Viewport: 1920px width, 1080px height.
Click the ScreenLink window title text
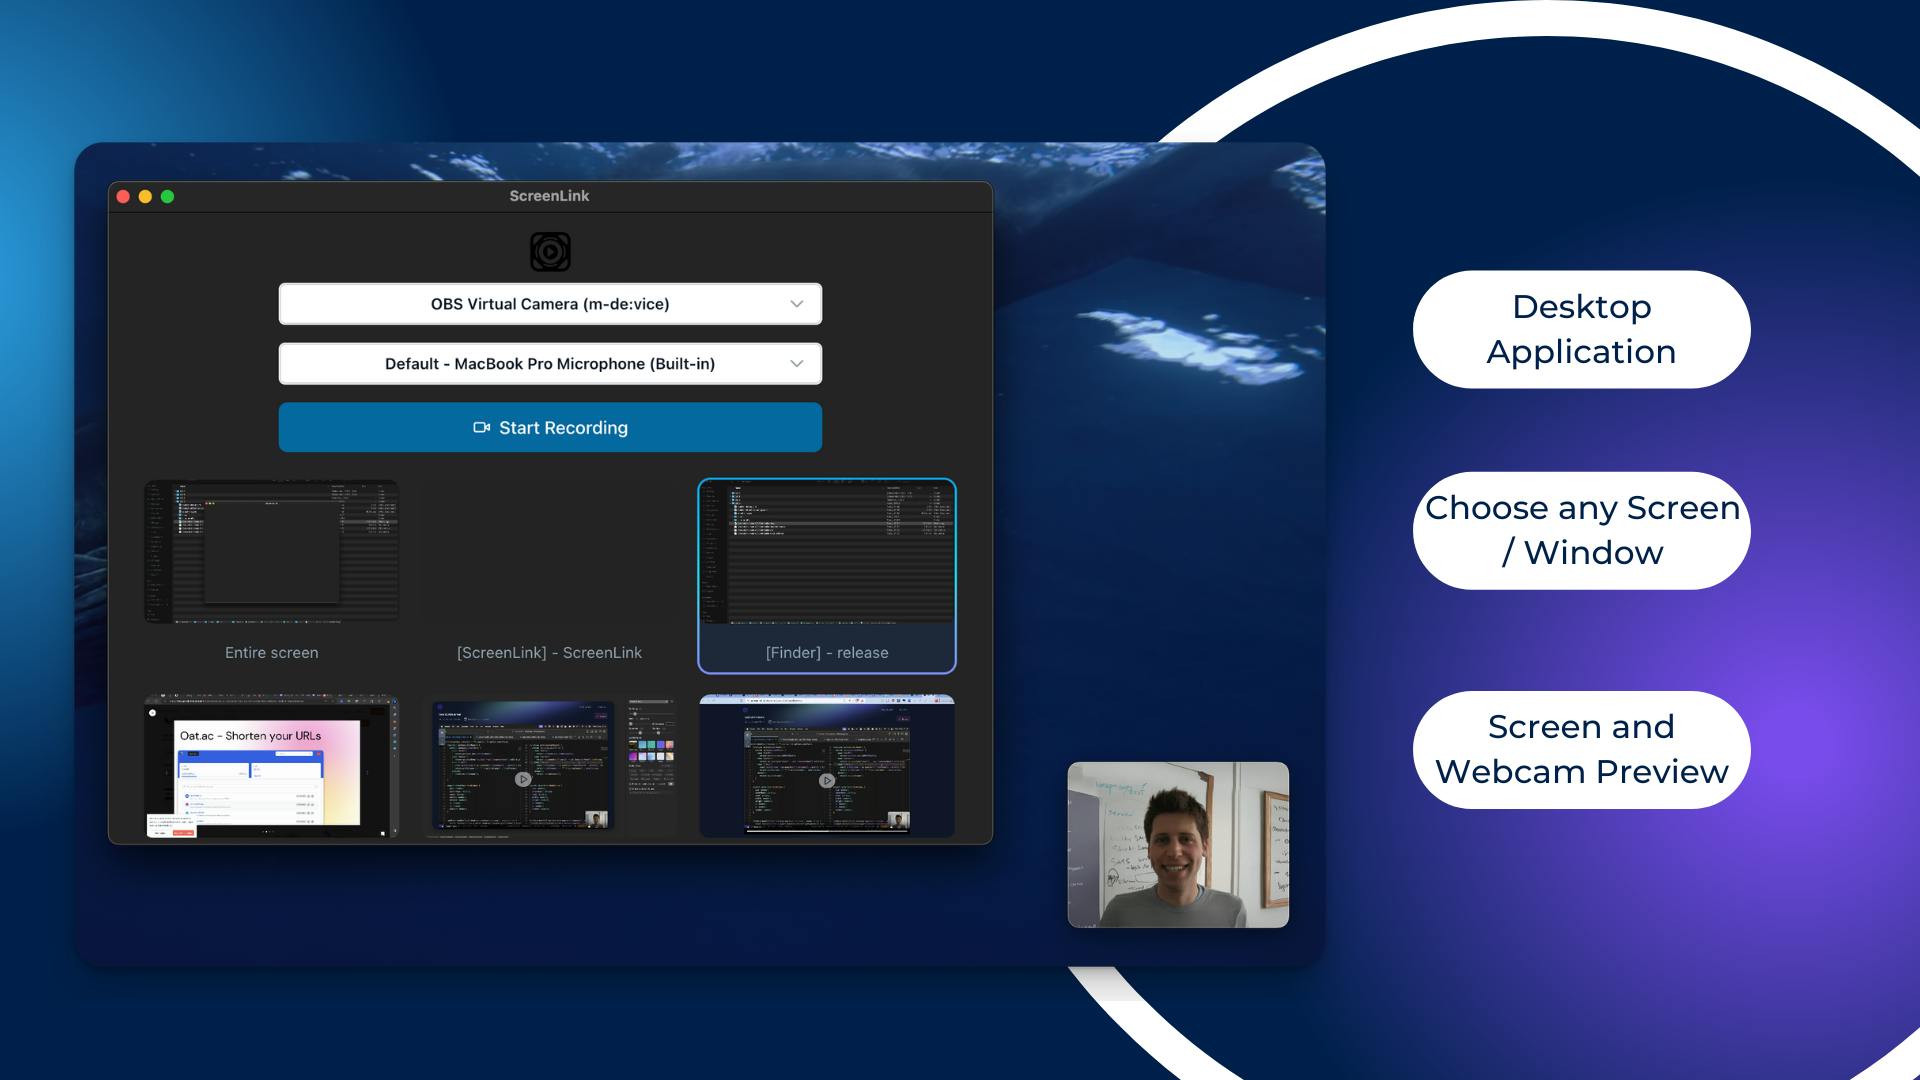(x=549, y=196)
